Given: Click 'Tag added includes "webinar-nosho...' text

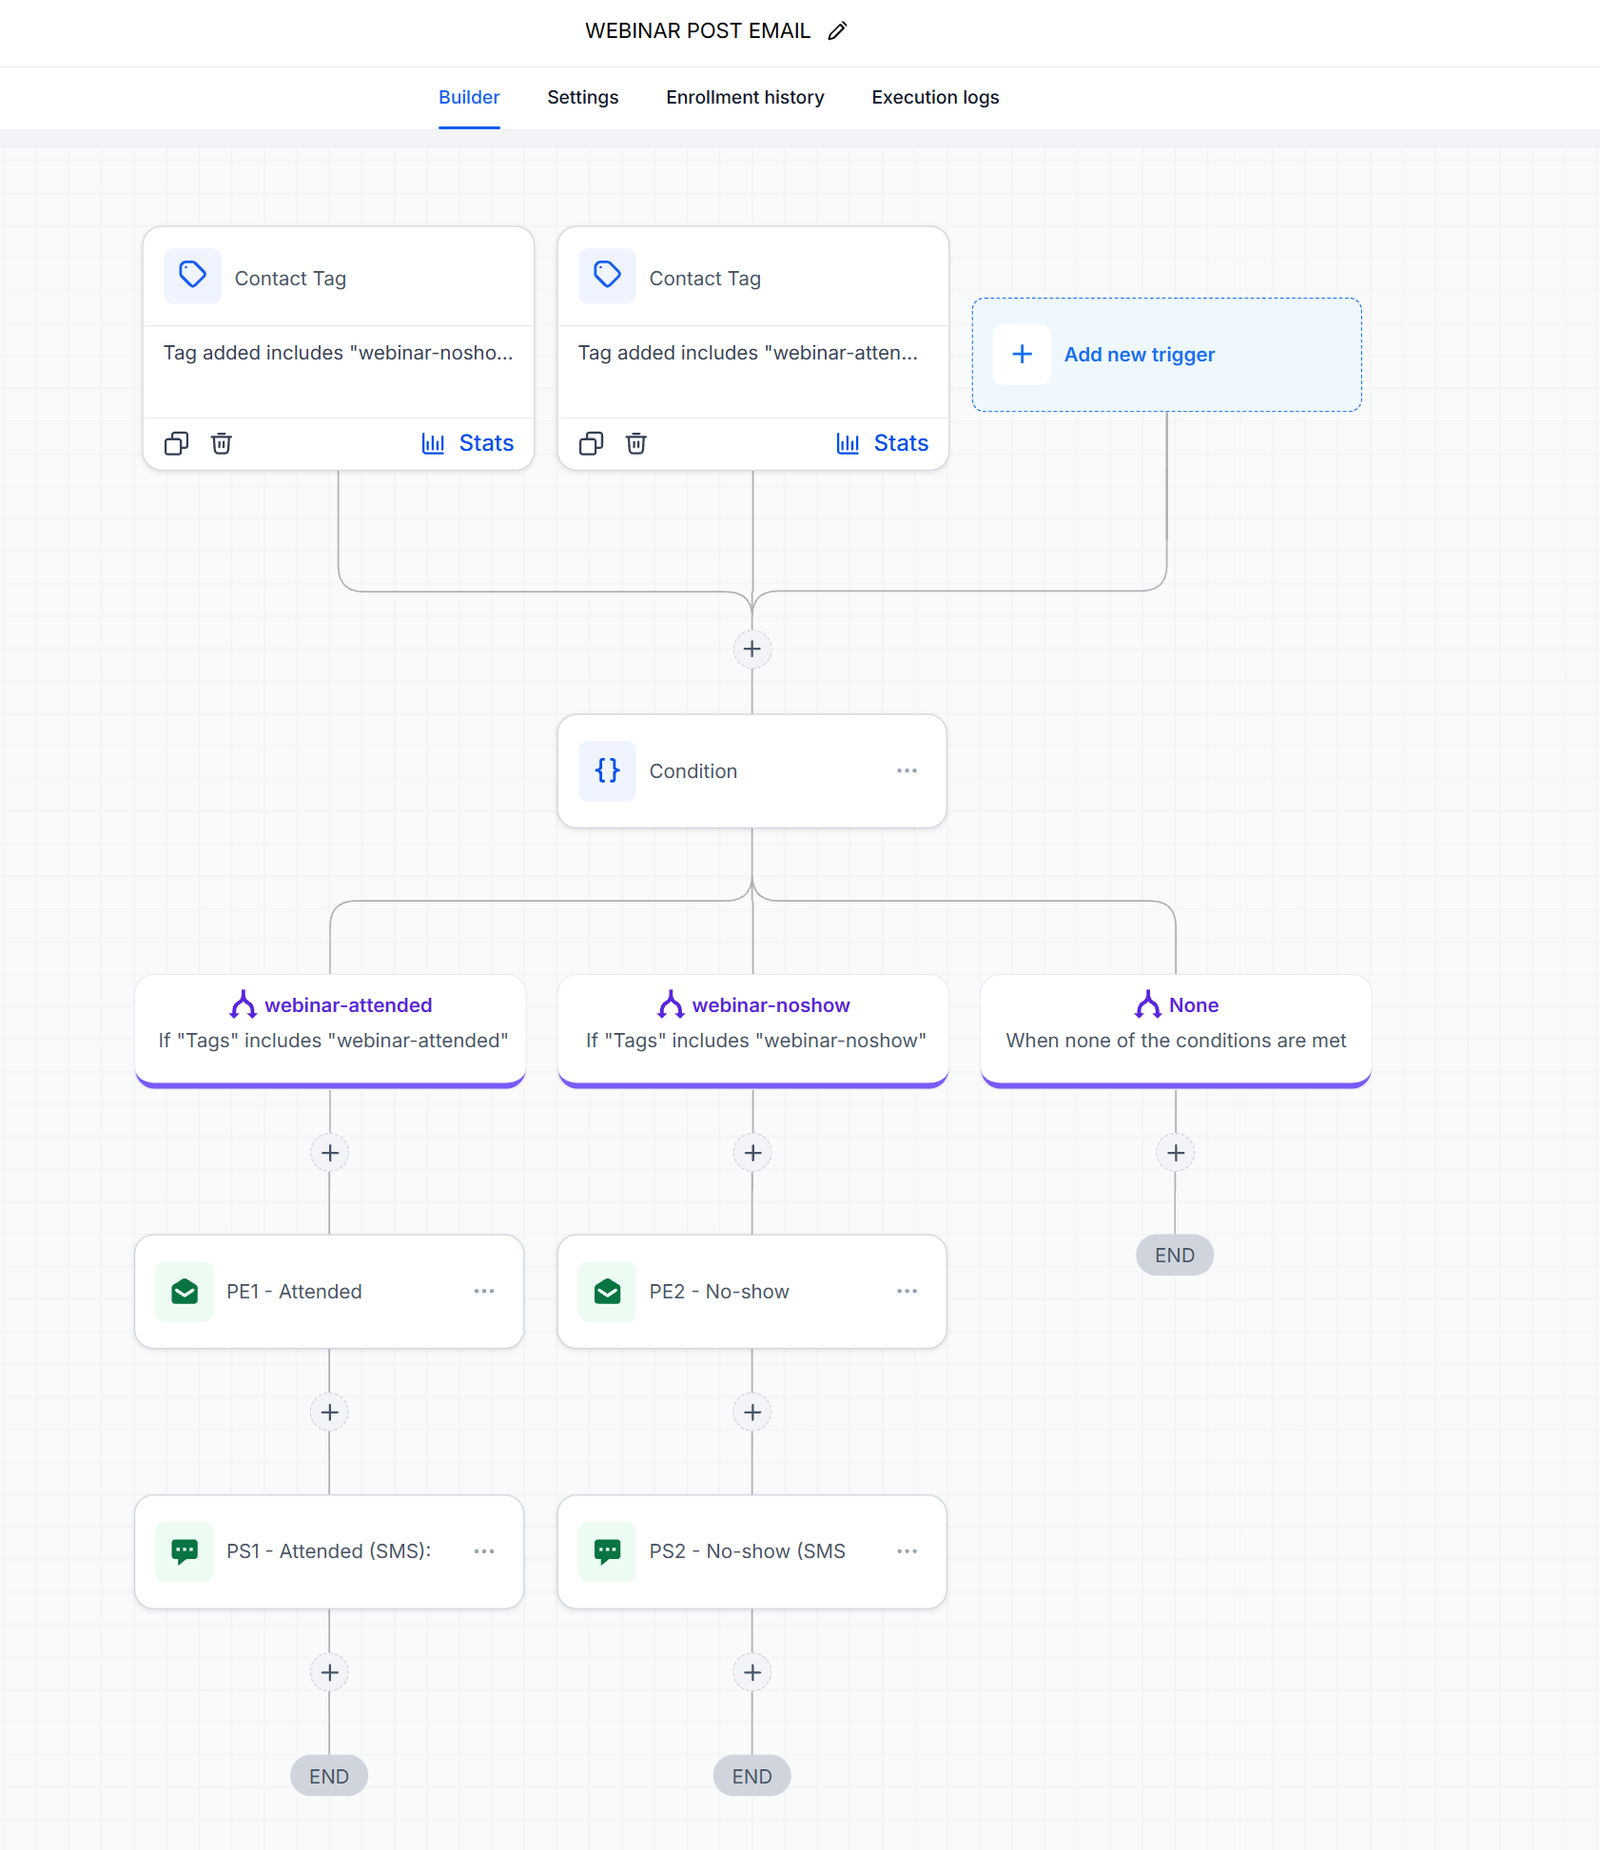Looking at the screenshot, I should tap(338, 353).
